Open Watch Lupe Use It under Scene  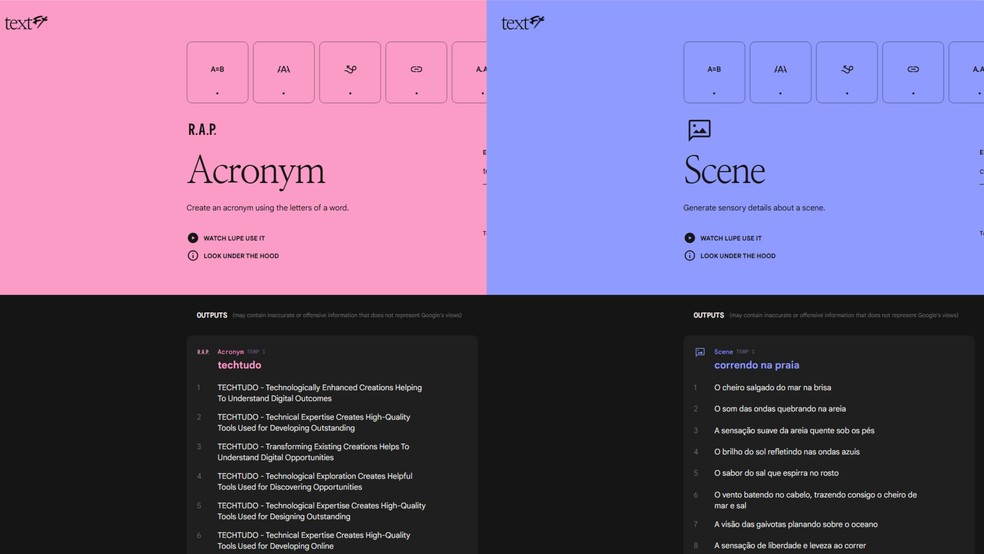(x=730, y=238)
